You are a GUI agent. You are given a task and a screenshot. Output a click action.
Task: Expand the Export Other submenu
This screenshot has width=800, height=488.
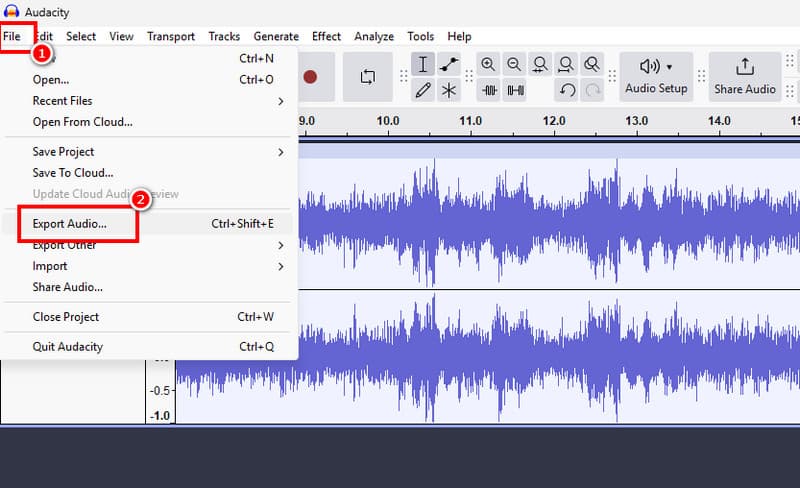[148, 246]
